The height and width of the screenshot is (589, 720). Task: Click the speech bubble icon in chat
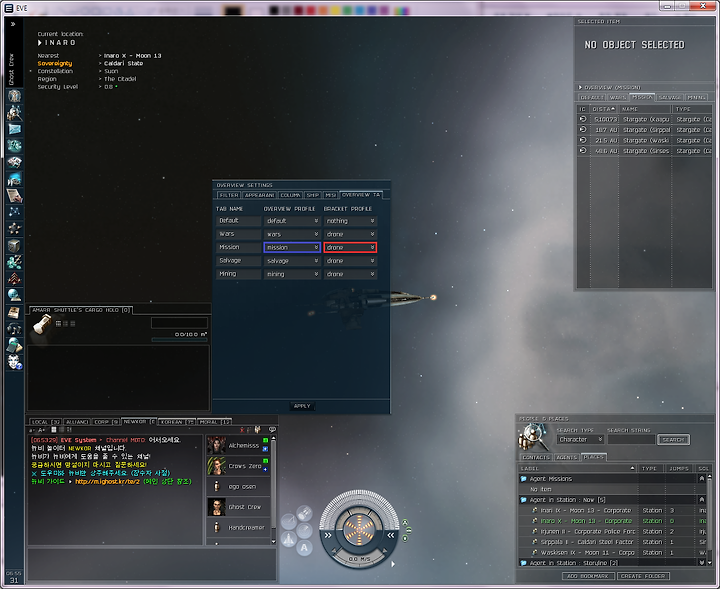pyautogui.click(x=272, y=430)
